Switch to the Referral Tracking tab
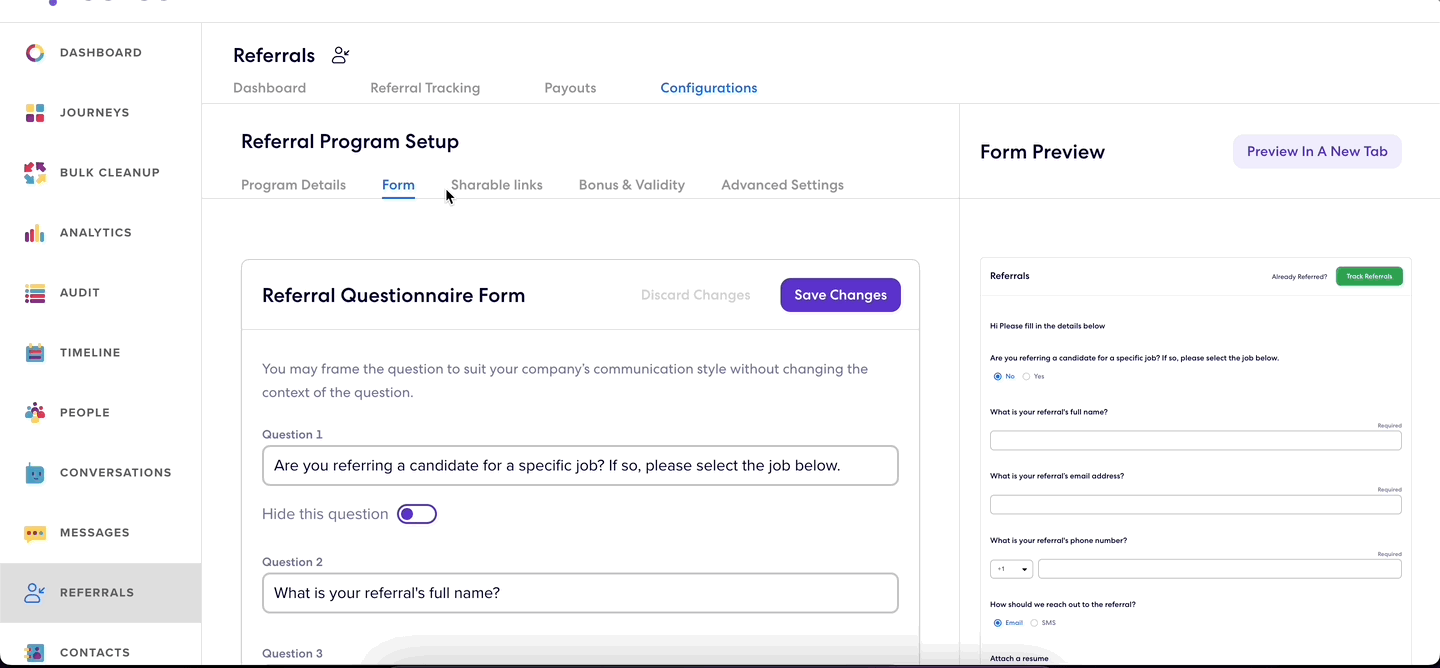 coord(425,88)
